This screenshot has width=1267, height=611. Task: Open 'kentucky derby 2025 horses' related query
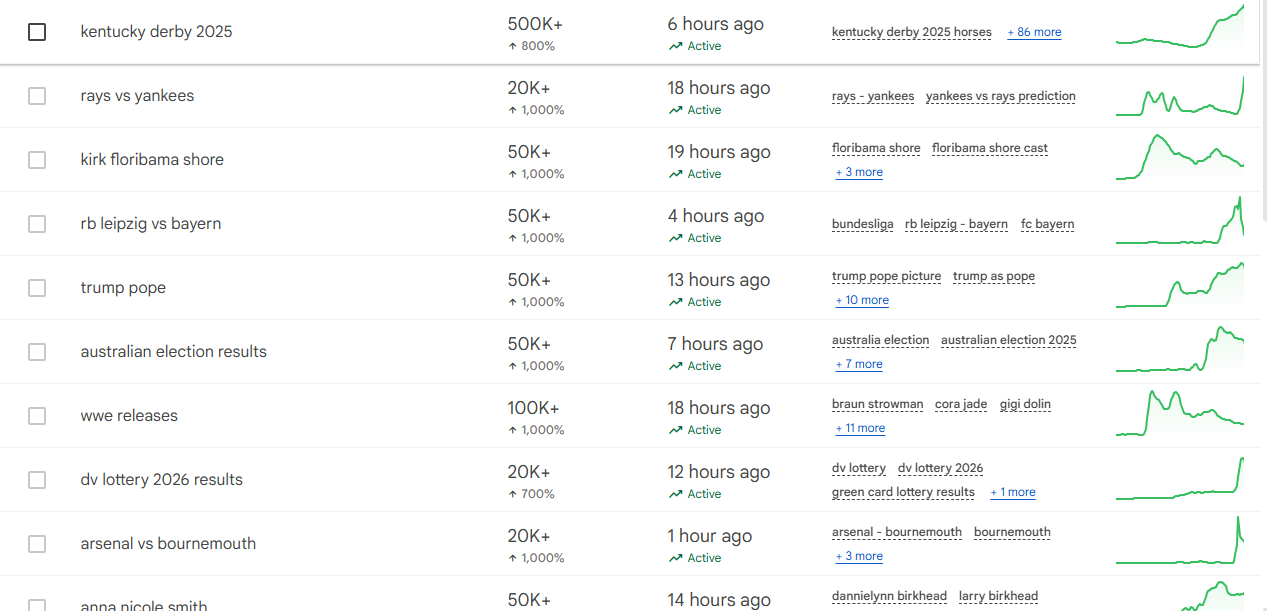(x=912, y=32)
